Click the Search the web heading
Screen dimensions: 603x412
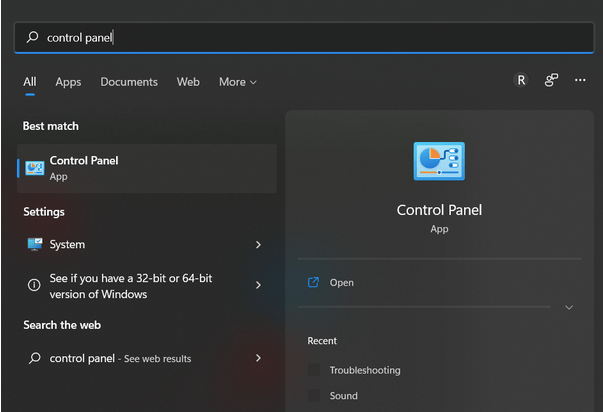(62, 325)
